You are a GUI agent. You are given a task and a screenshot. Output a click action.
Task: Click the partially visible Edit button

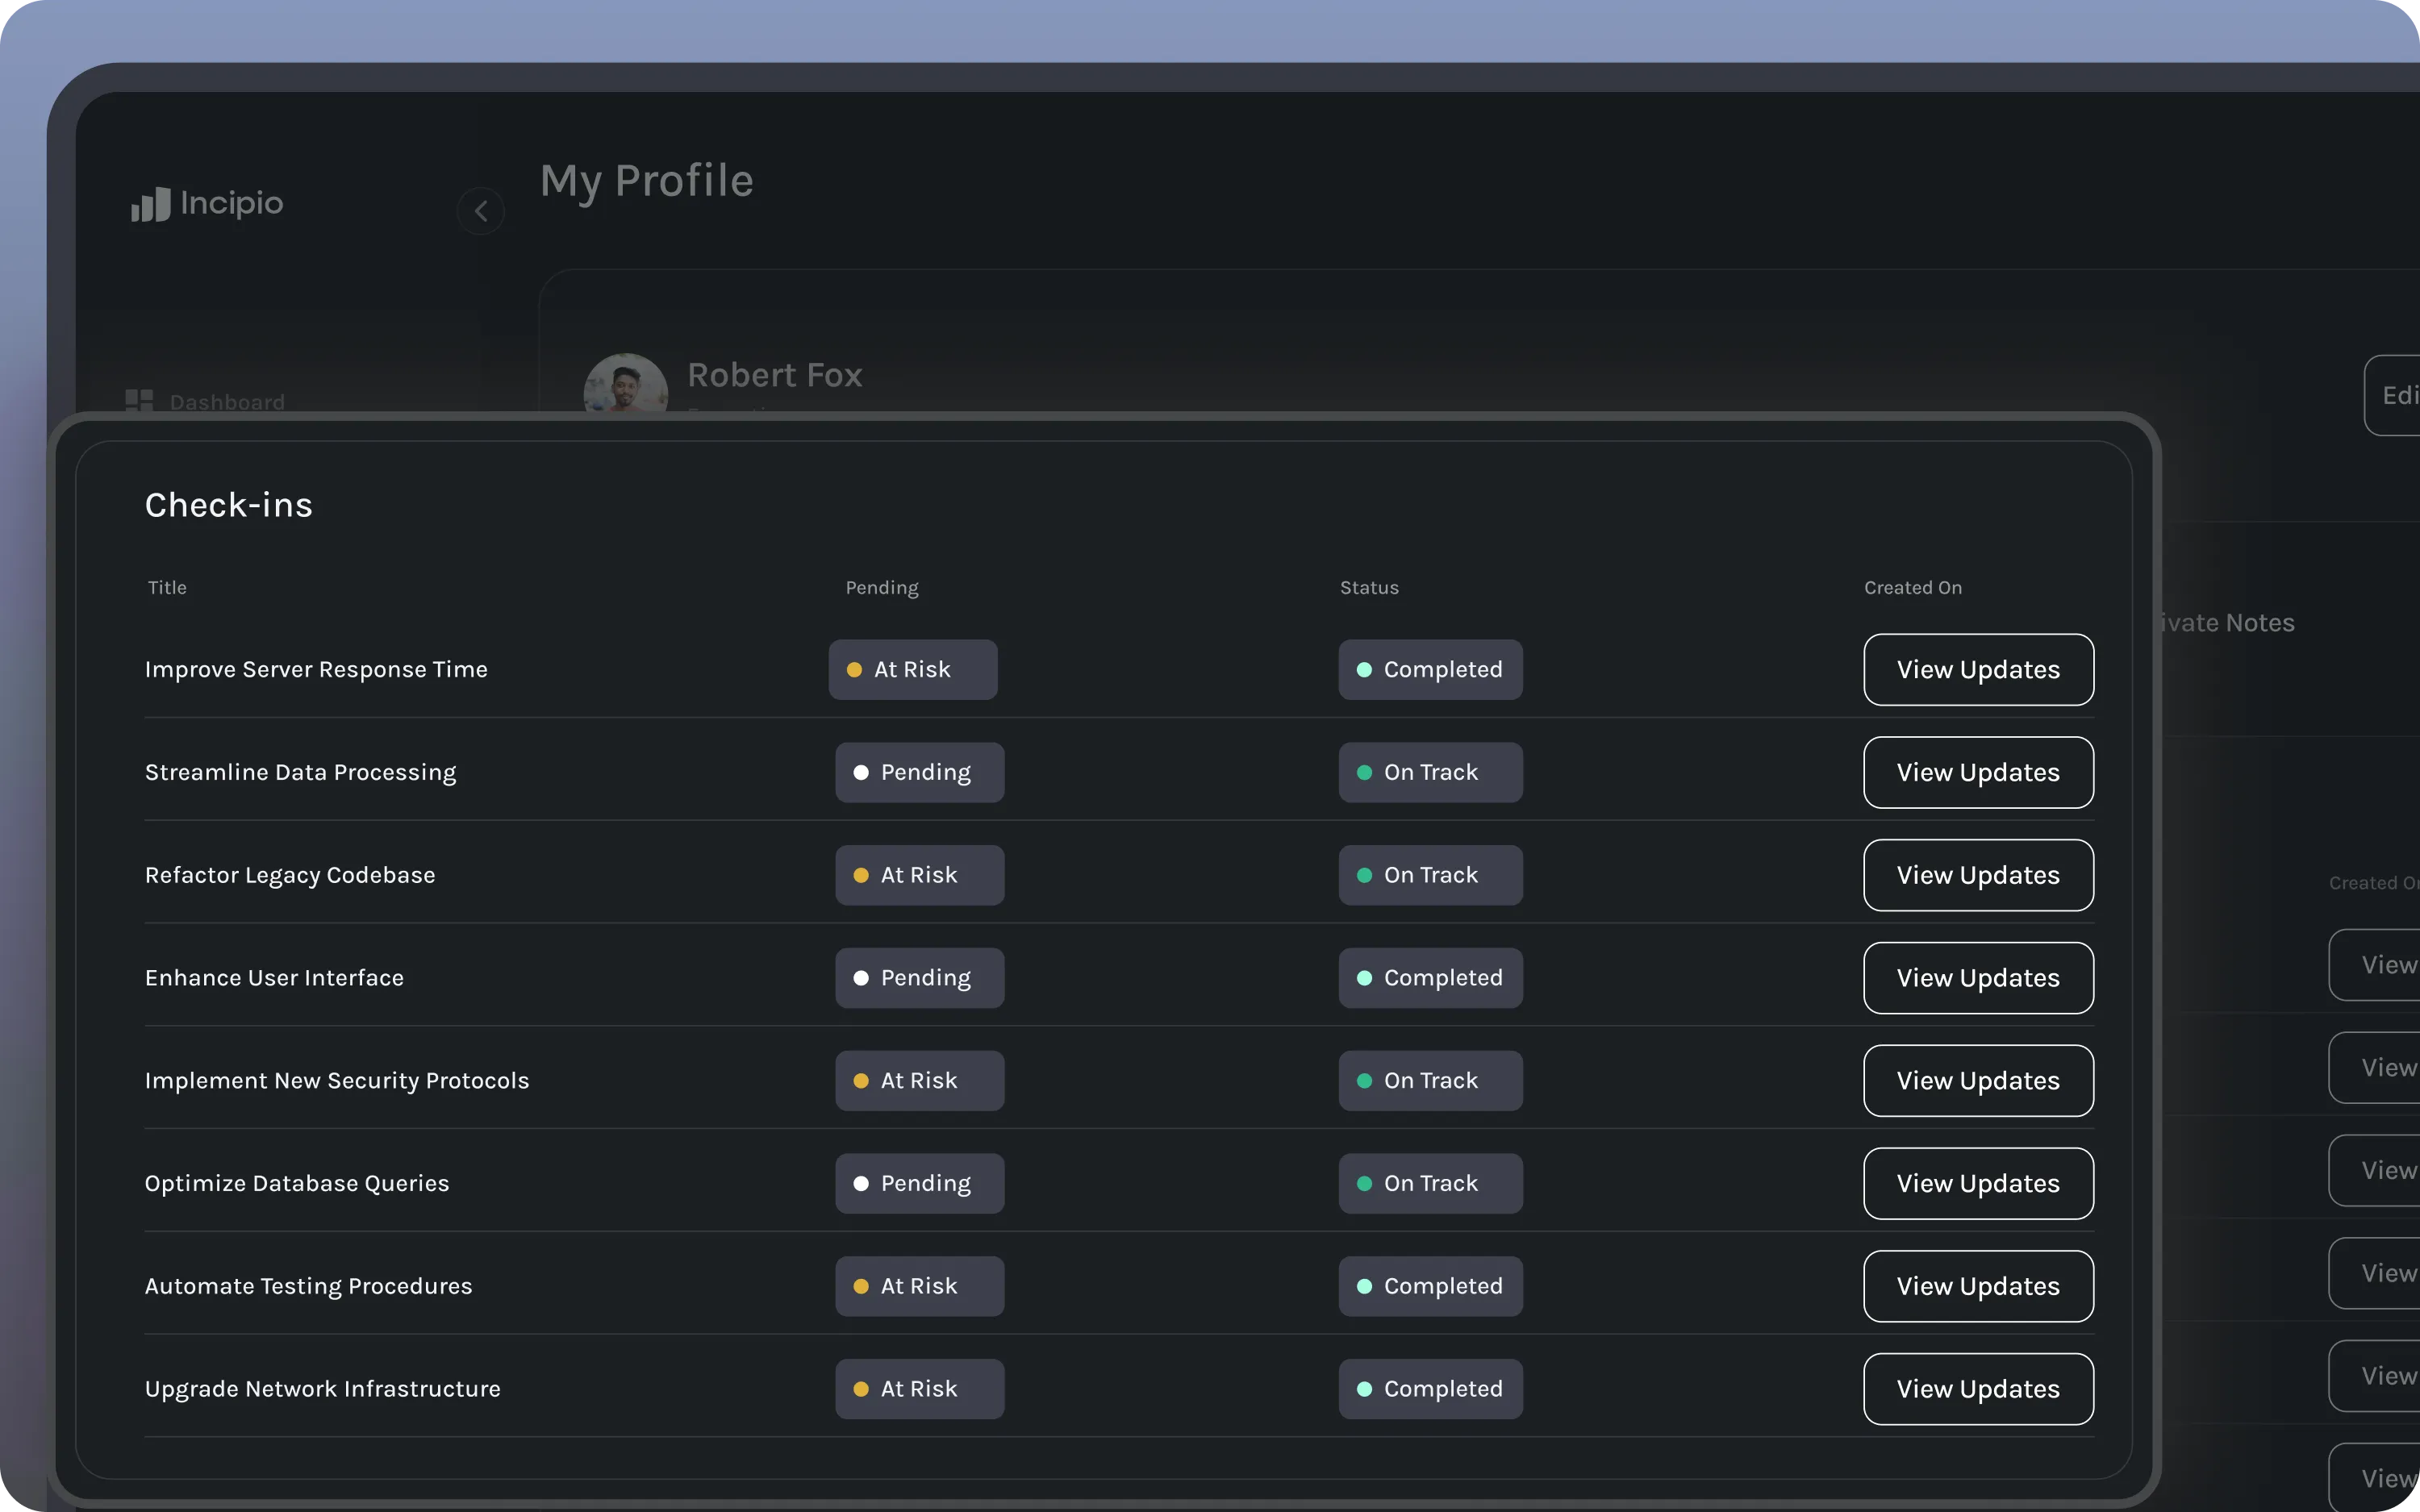[x=2396, y=395]
